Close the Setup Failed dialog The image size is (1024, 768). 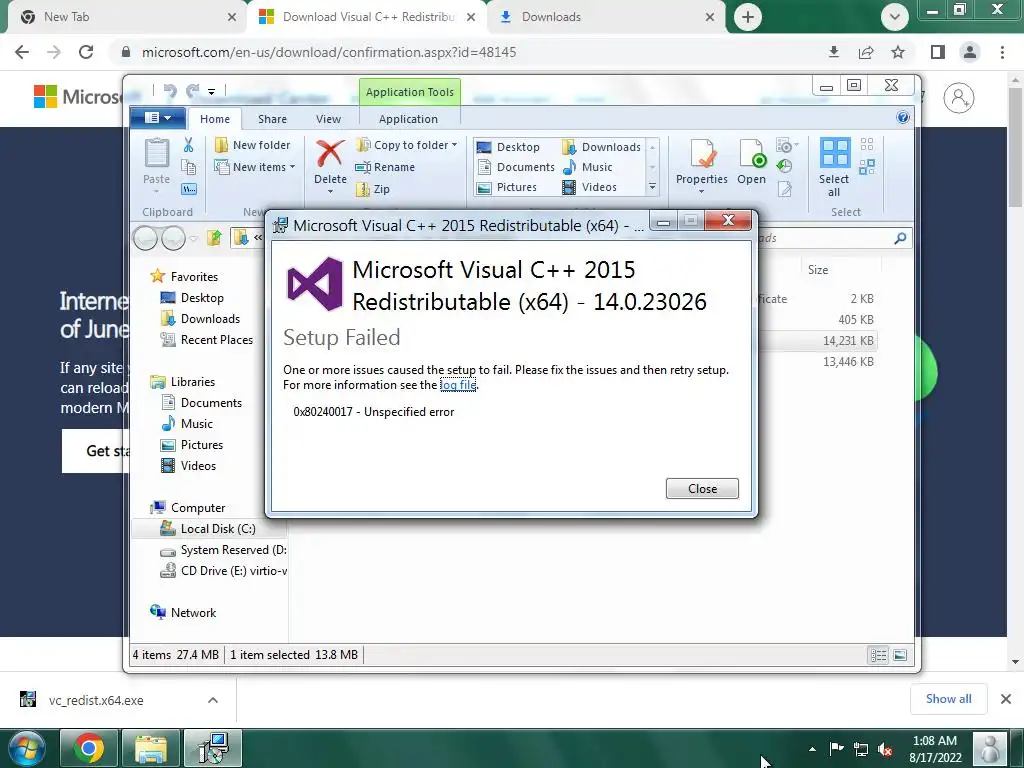[702, 488]
